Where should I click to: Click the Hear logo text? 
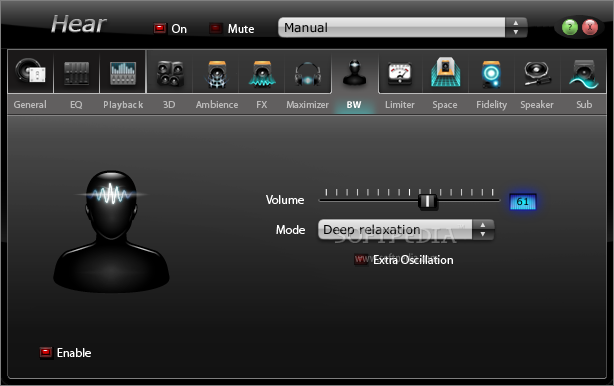78,24
